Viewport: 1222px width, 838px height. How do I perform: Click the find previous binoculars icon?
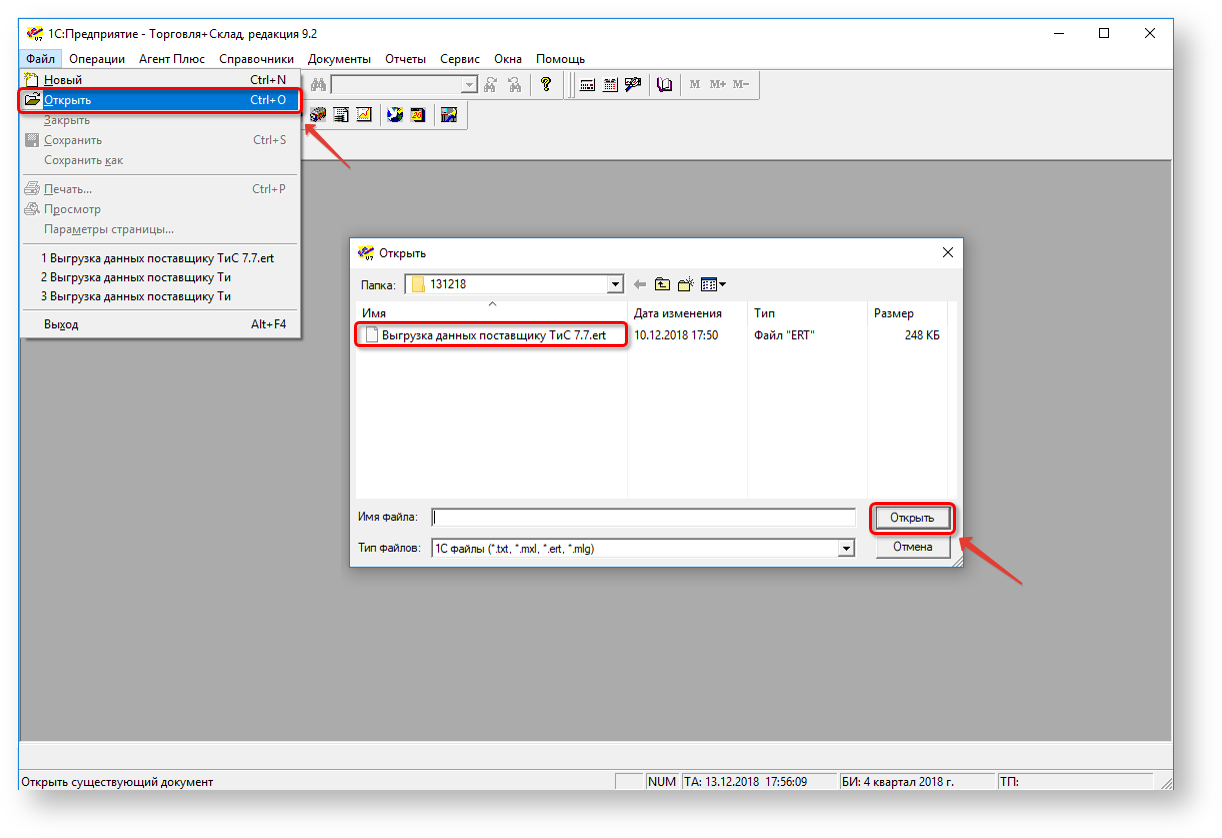pyautogui.click(x=514, y=85)
